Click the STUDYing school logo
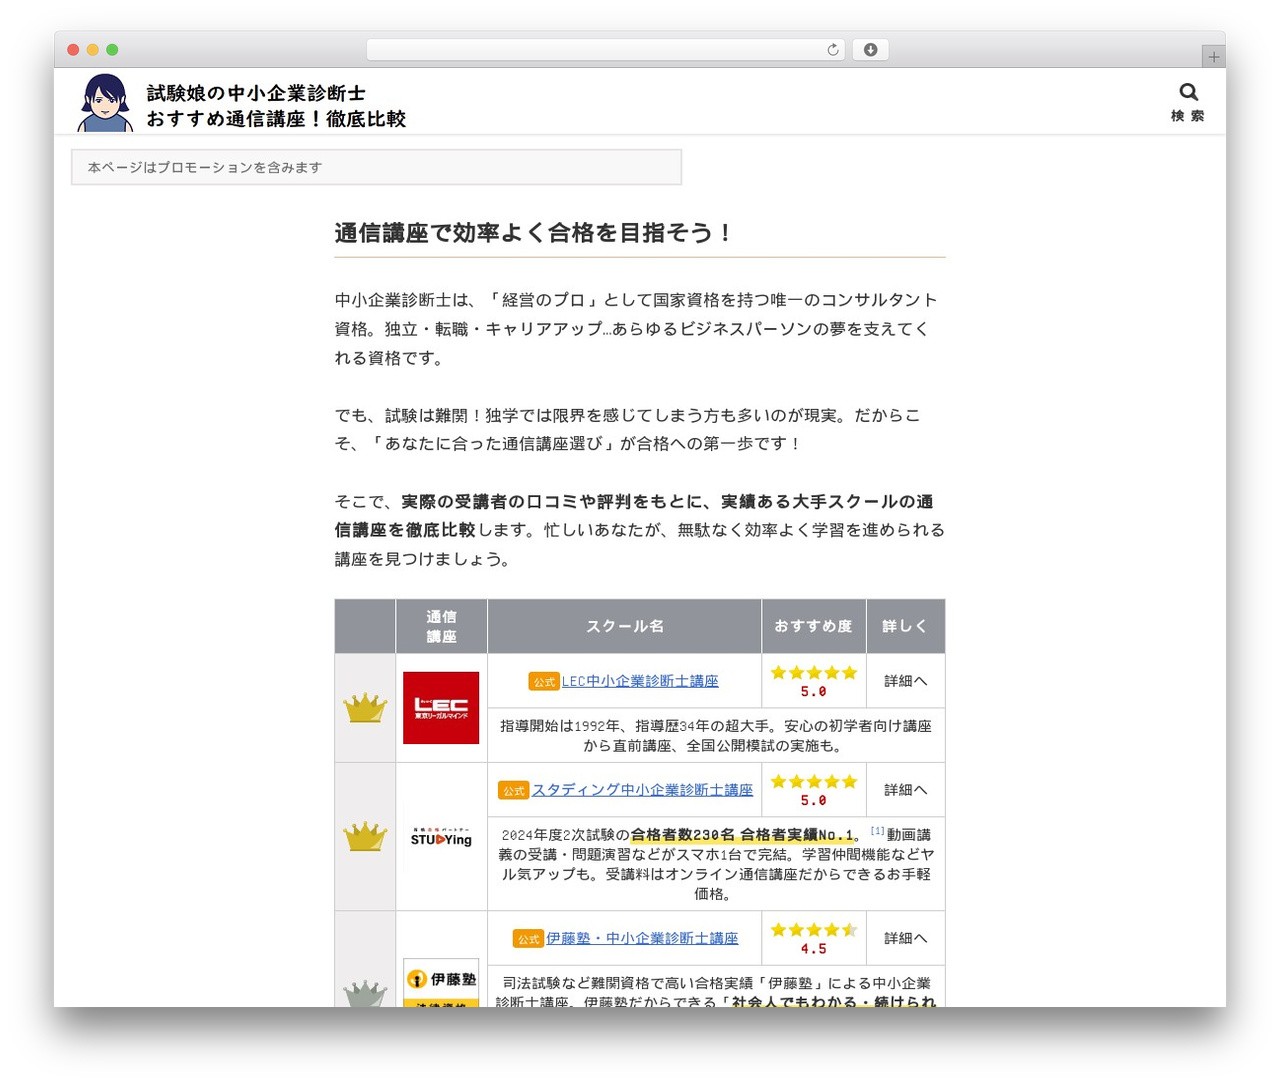This screenshot has width=1280, height=1084. [x=441, y=837]
